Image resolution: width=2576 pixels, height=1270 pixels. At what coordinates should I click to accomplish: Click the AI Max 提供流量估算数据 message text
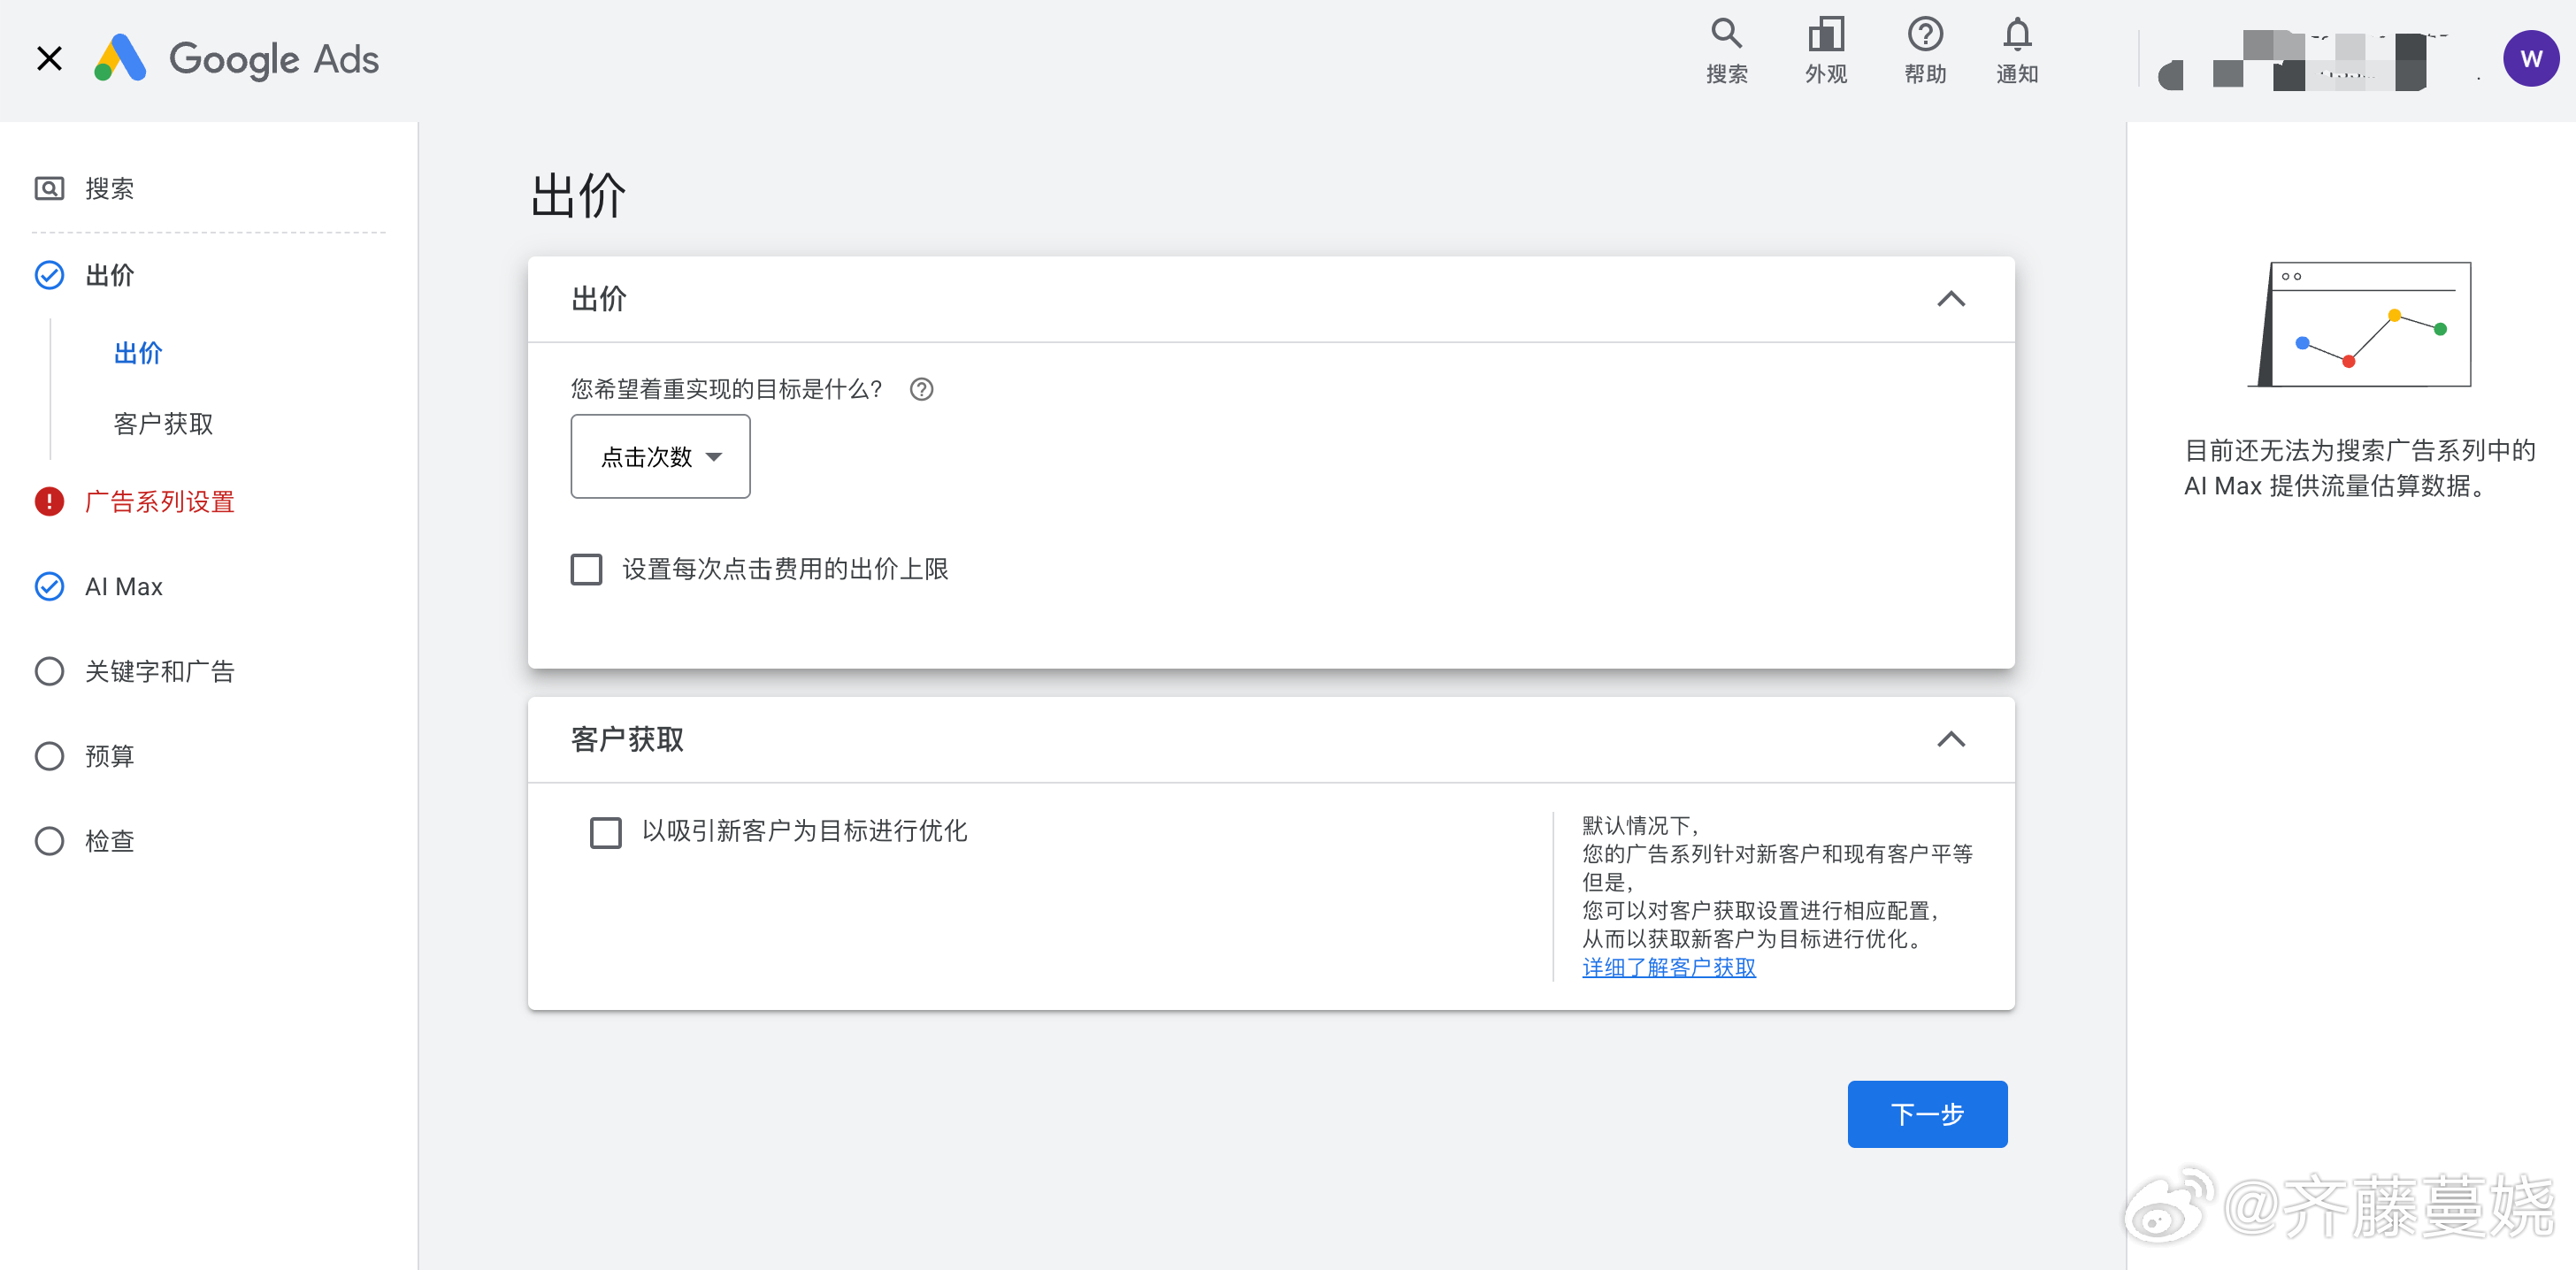(2360, 468)
